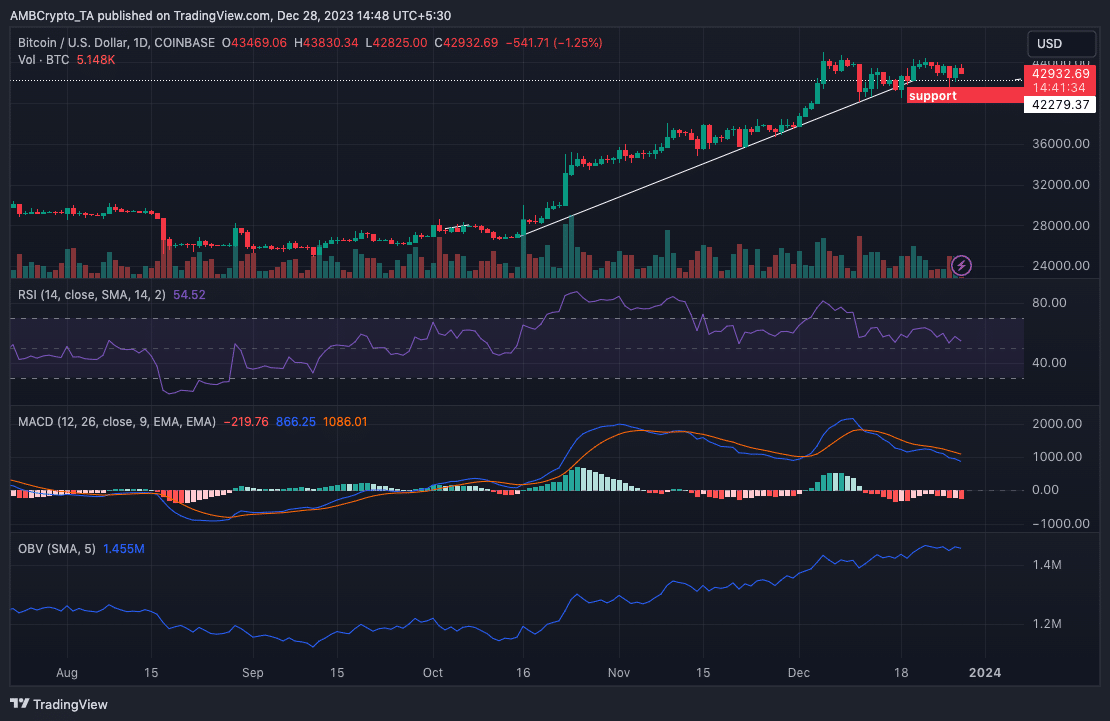This screenshot has height=721, width=1110.
Task: Click the 2024 label on time axis
Action: point(987,673)
